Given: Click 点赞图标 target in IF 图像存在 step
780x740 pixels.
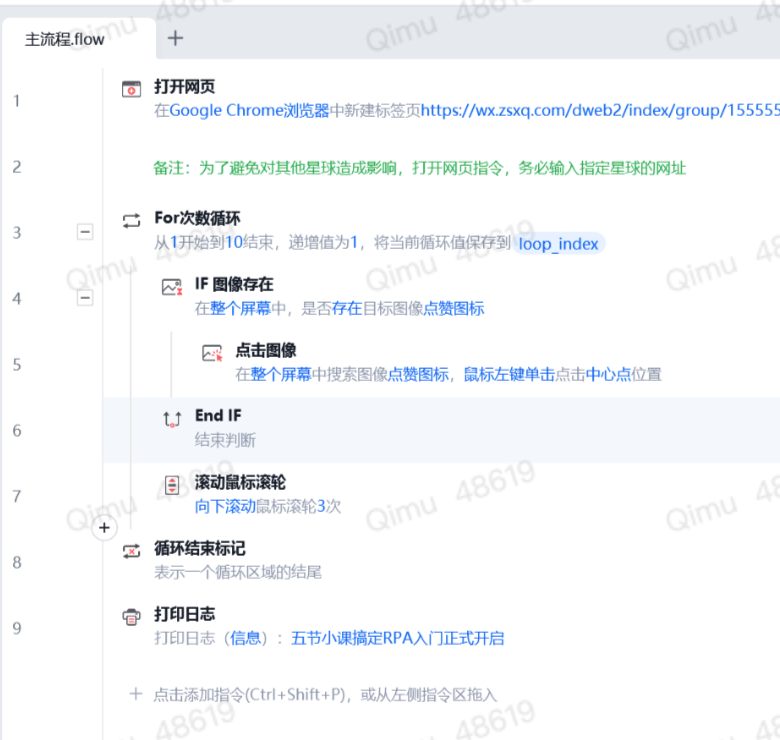Looking at the screenshot, I should (454, 308).
